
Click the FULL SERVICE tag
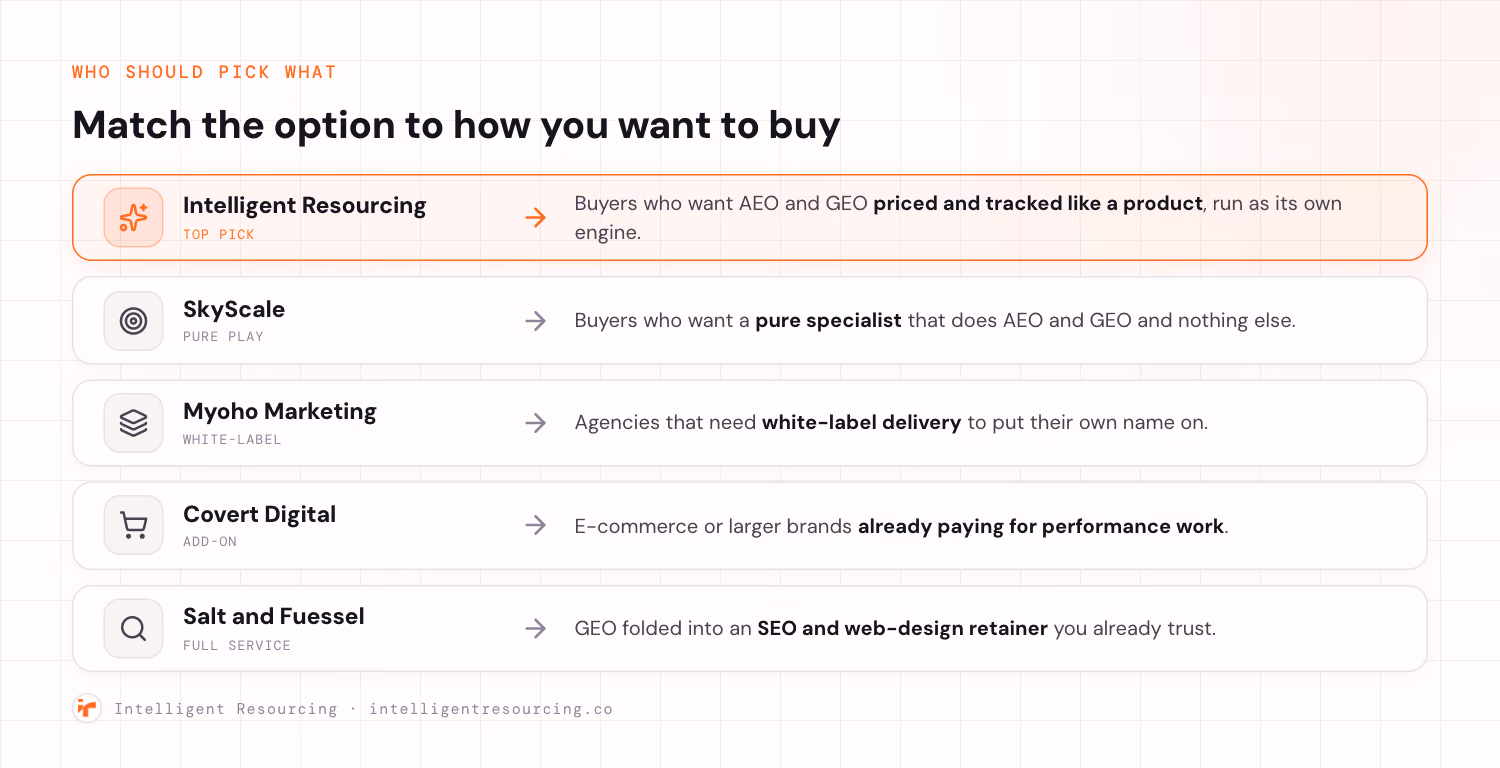coord(237,646)
